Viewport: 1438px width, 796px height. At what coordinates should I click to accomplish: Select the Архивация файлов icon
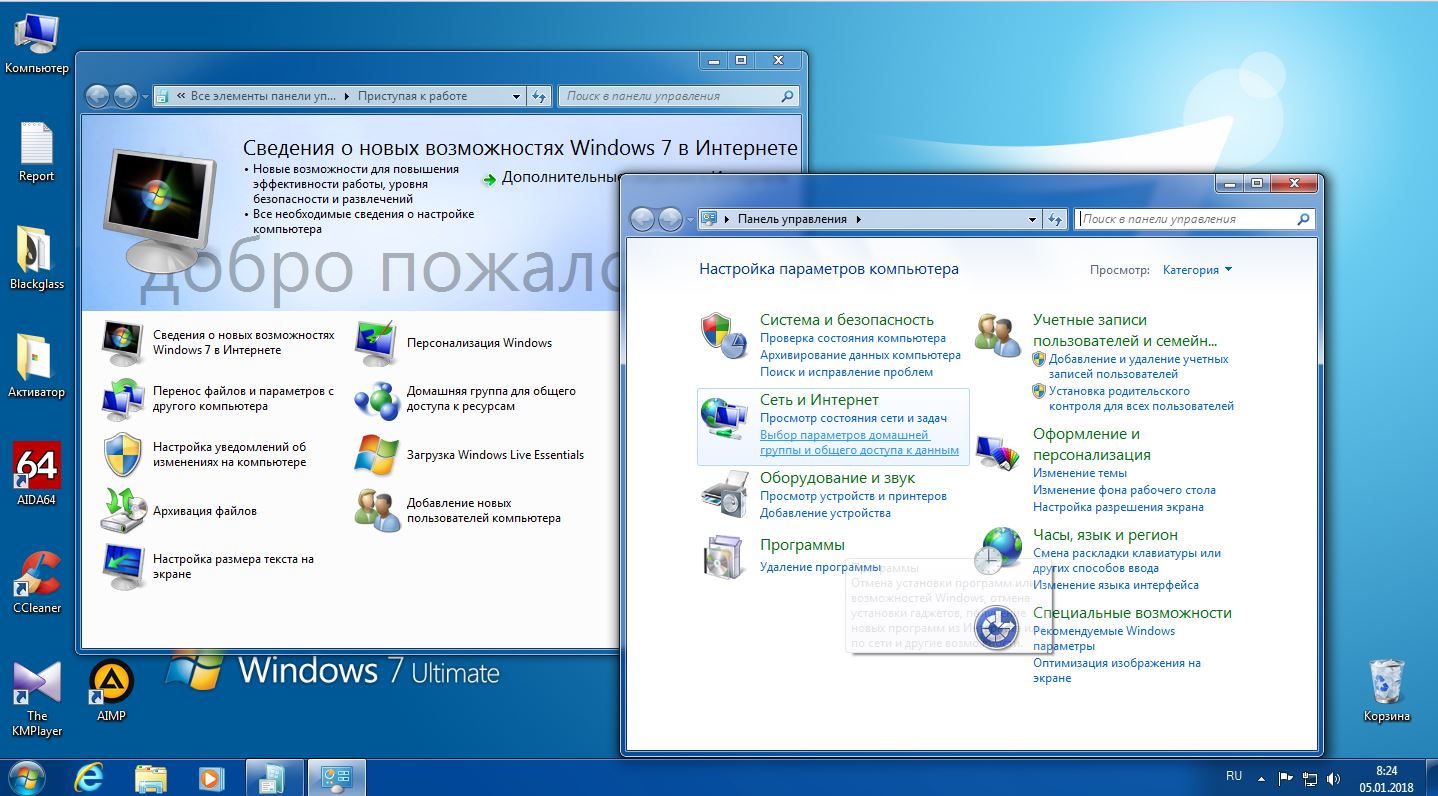click(124, 511)
